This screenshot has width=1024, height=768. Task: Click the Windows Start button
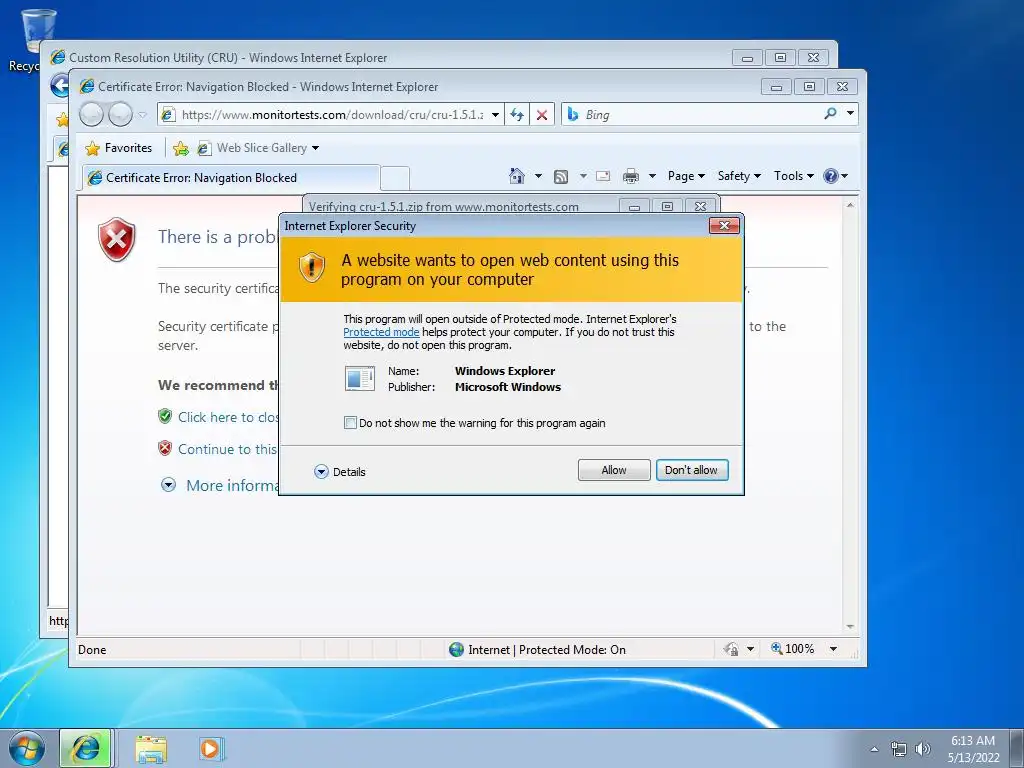(x=27, y=748)
